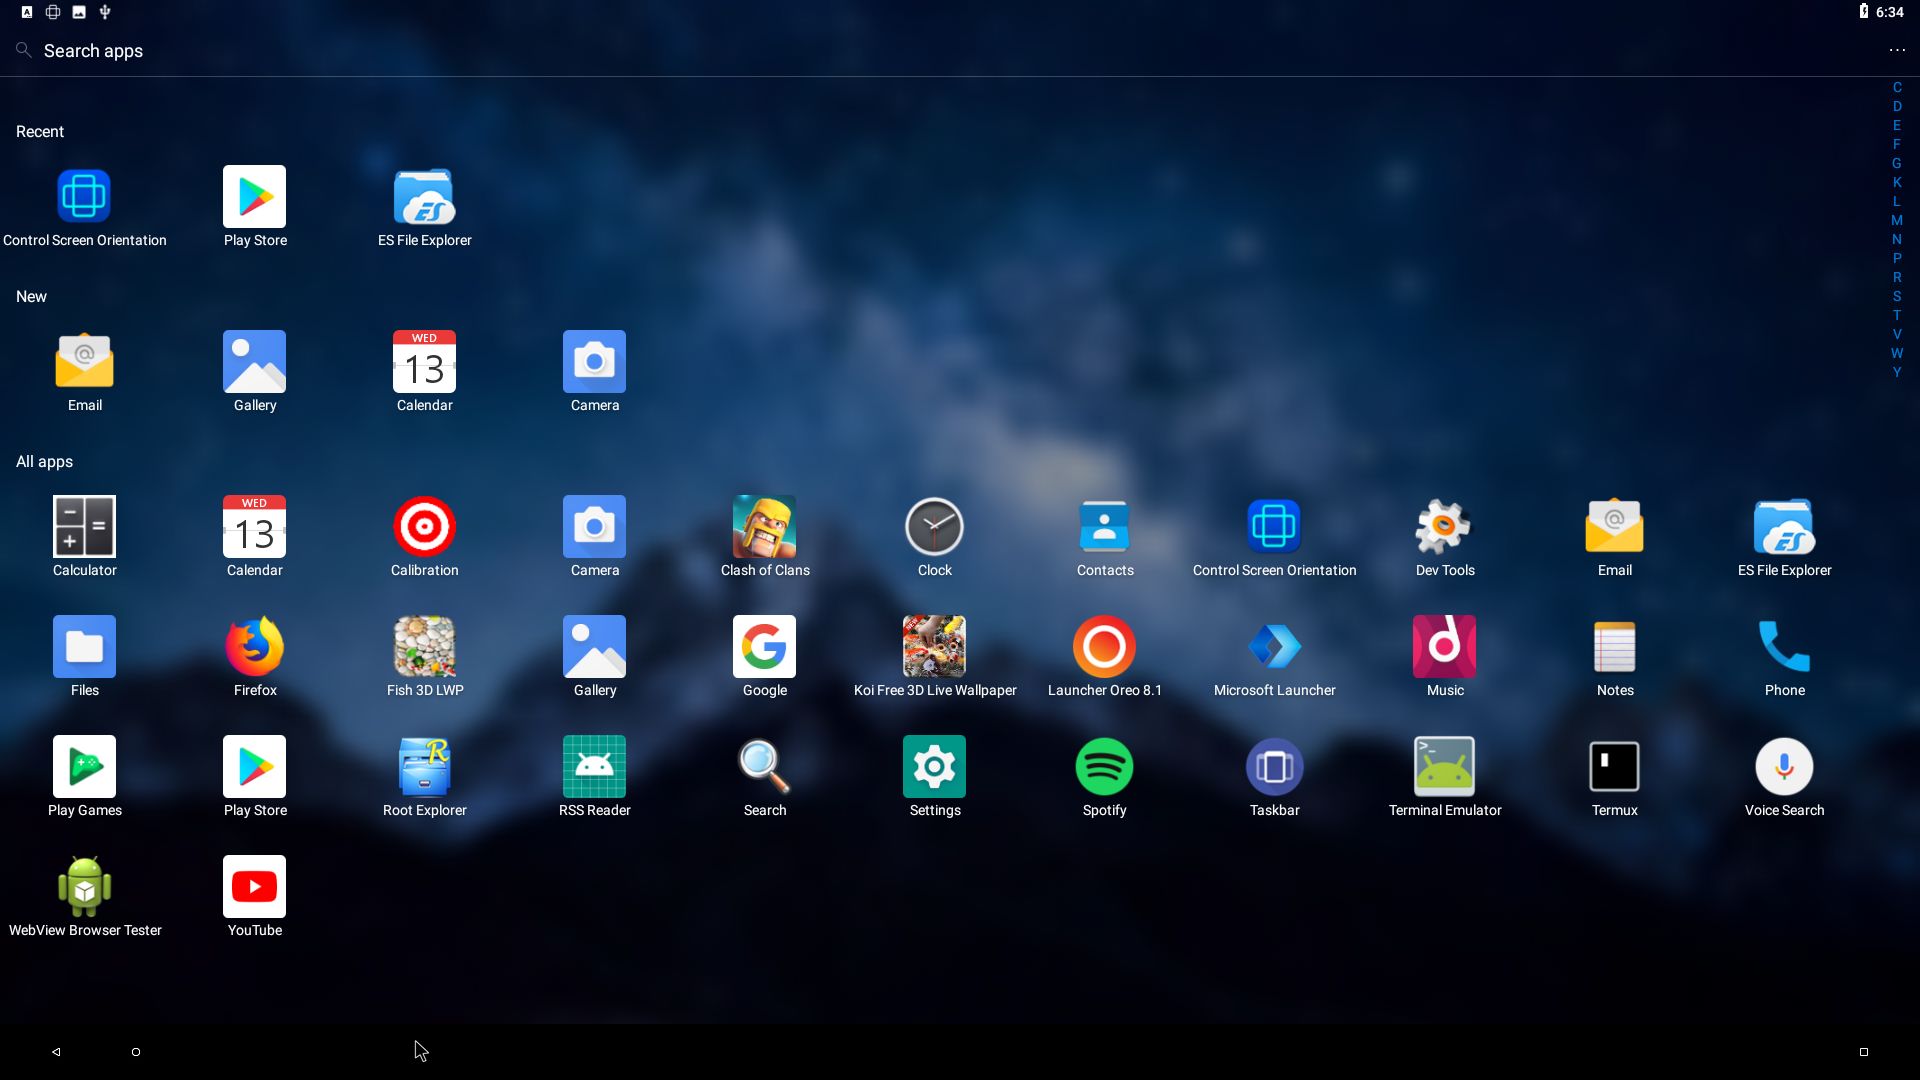Tap the Recents square navigation button
Image resolution: width=1920 pixels, height=1080 pixels.
pos(1864,1052)
